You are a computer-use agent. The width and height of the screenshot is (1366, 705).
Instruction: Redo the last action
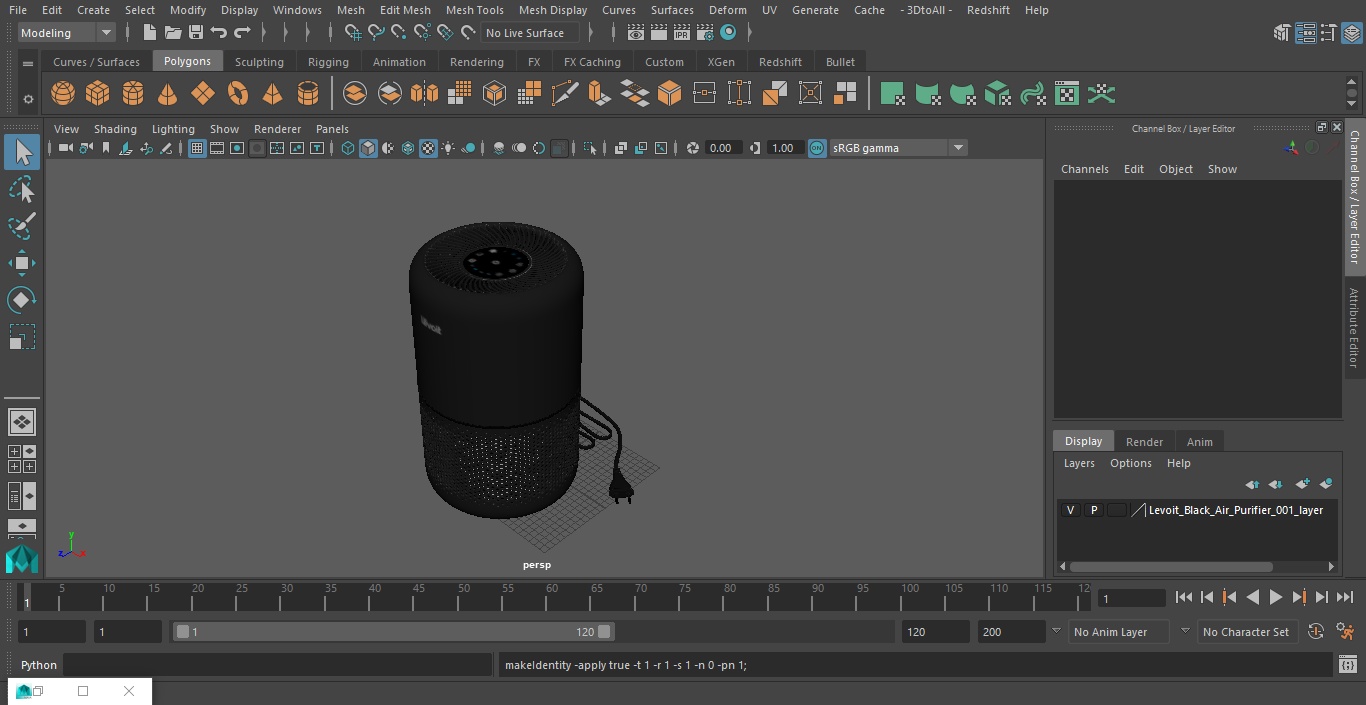[242, 33]
